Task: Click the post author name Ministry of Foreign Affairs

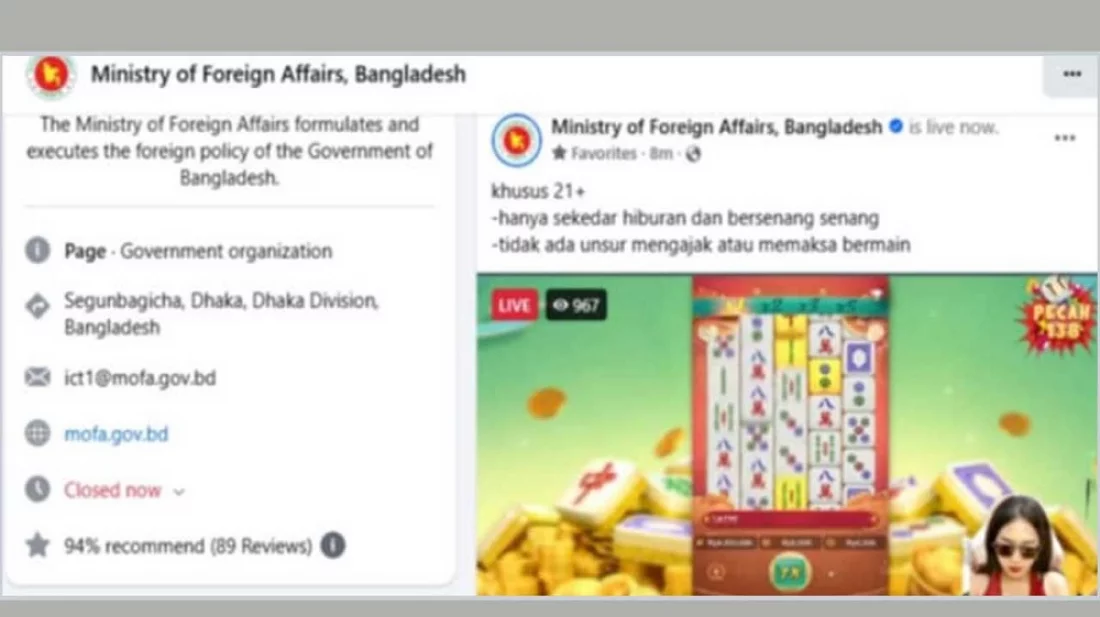Action: coord(716,127)
